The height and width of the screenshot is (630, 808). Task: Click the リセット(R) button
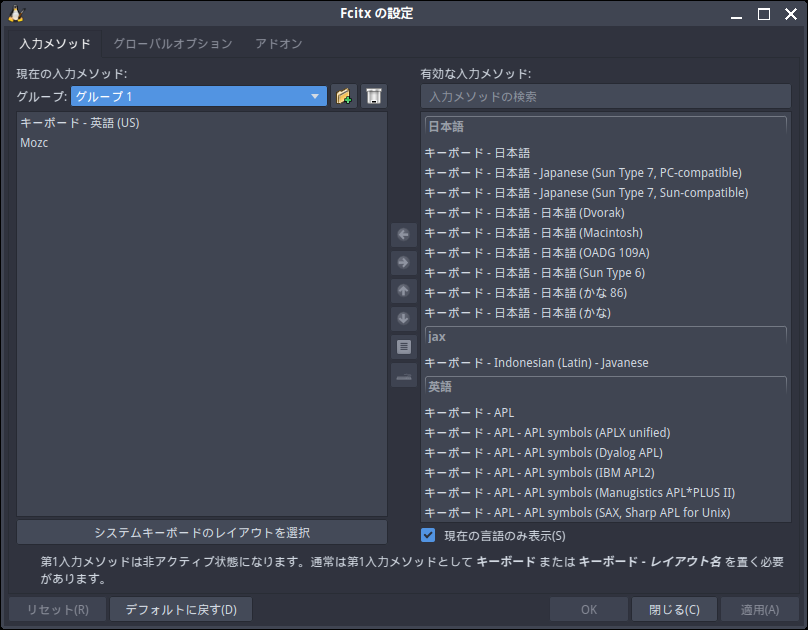(58, 609)
